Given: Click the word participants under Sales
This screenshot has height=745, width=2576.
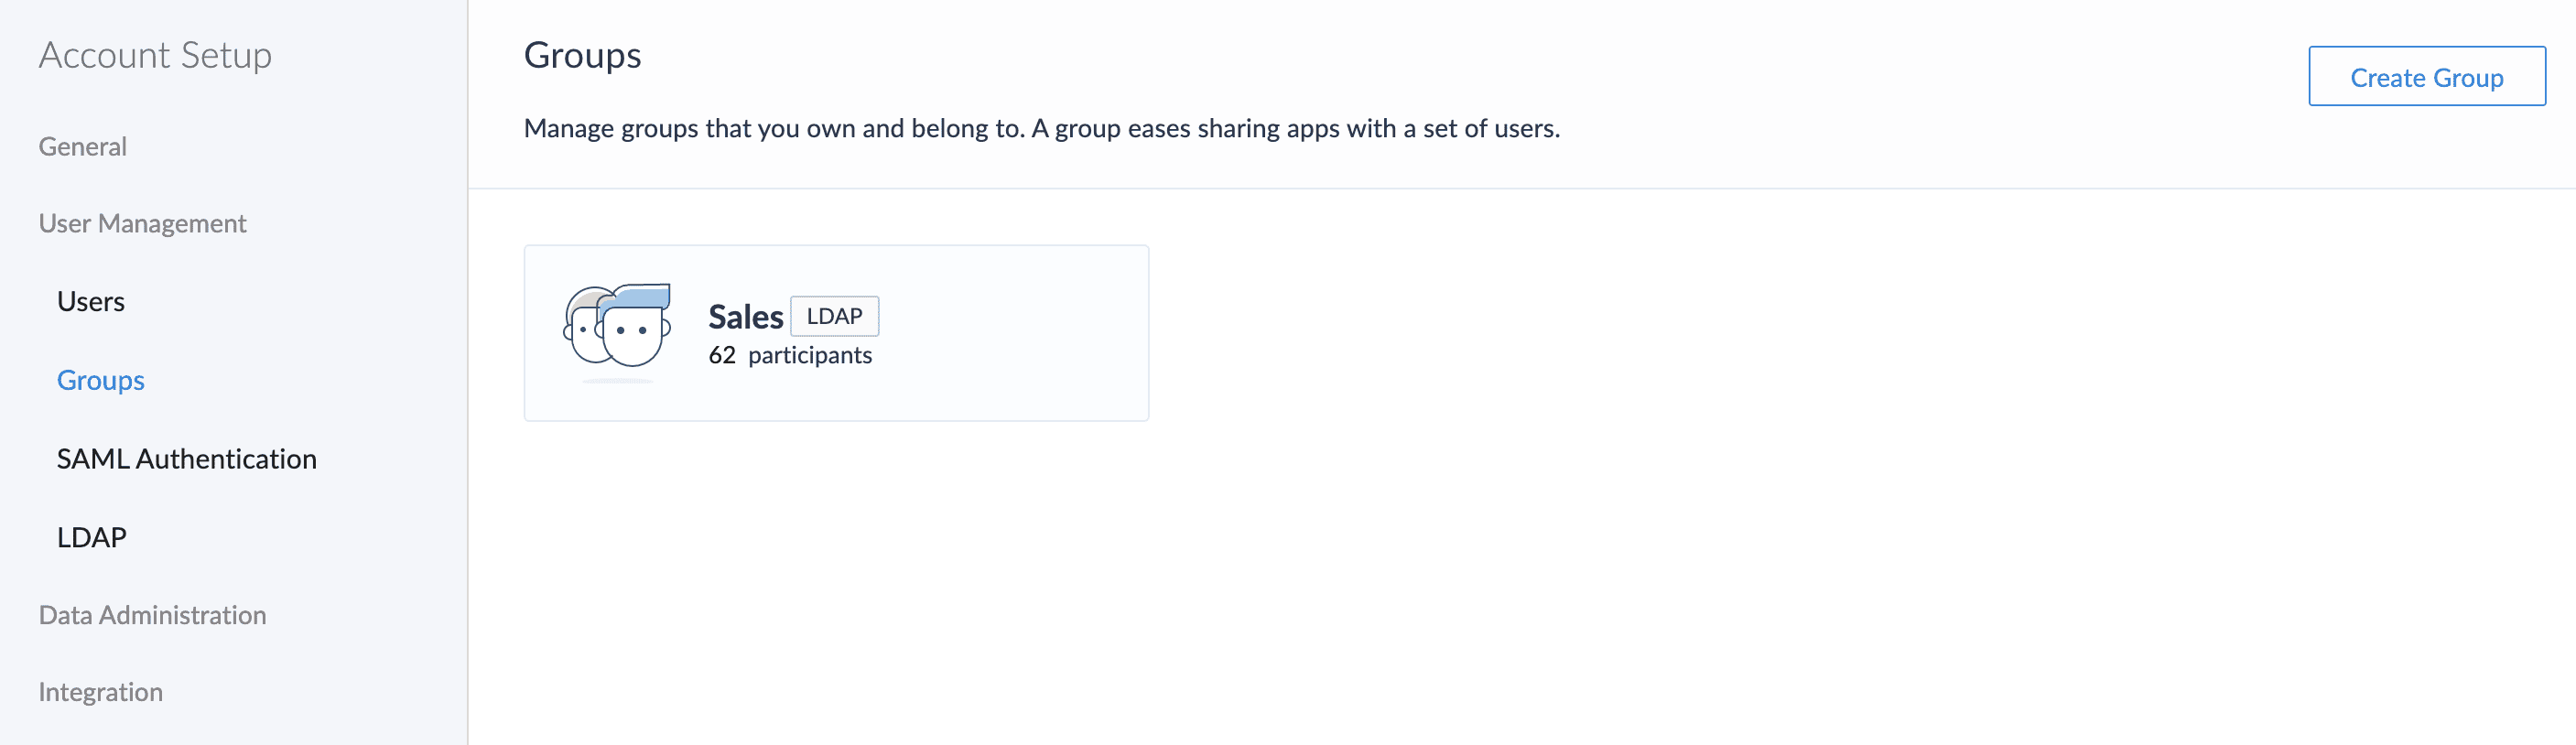Looking at the screenshot, I should [810, 356].
